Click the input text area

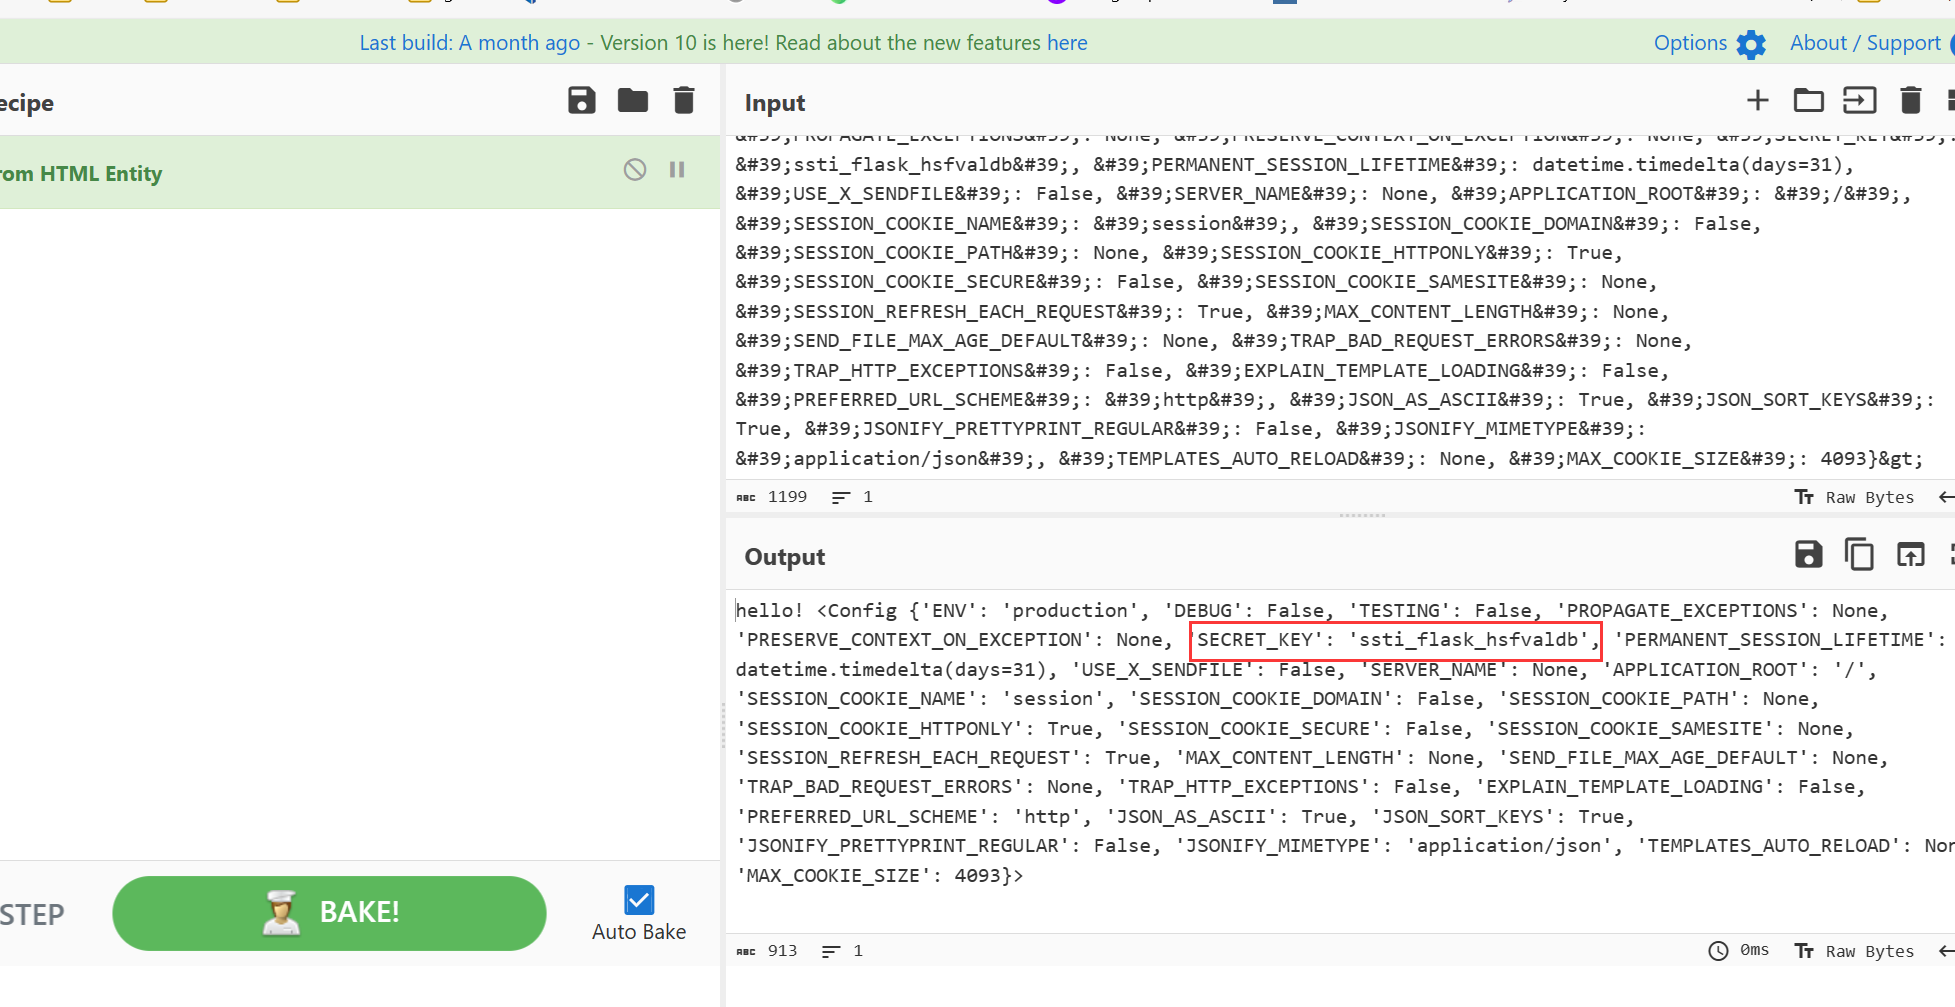(x=1340, y=305)
